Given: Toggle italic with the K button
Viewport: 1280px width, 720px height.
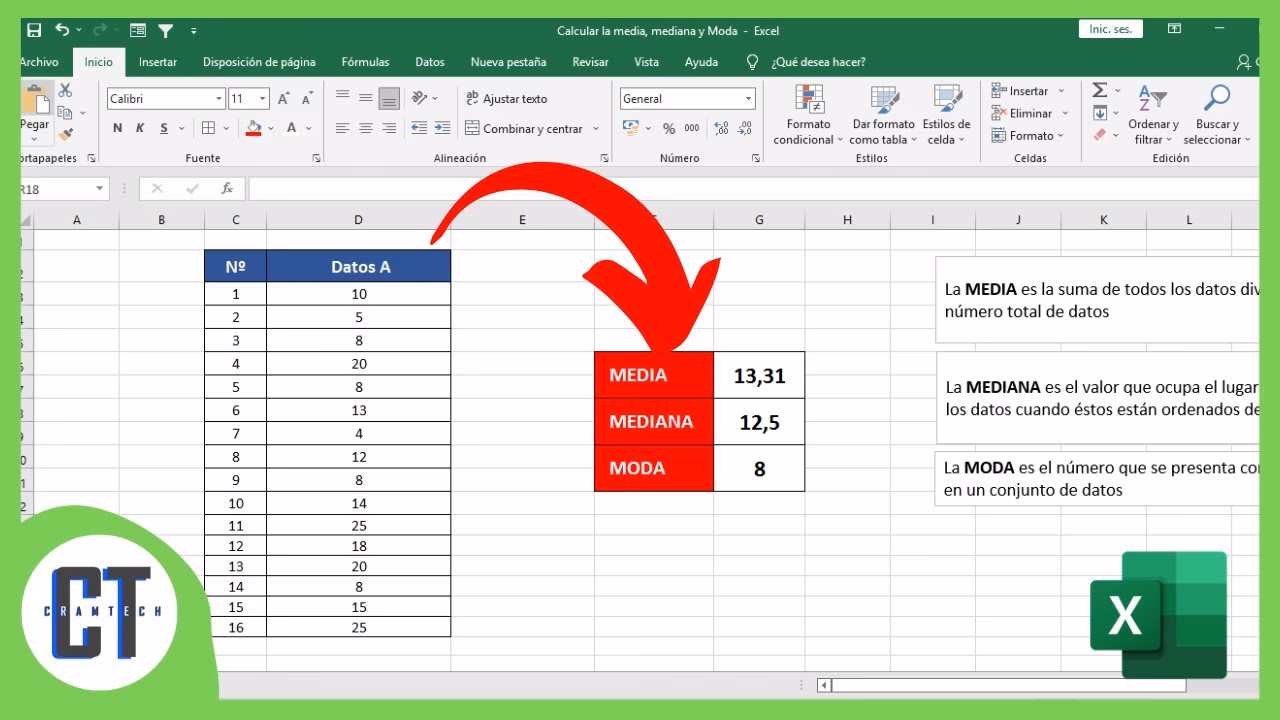Looking at the screenshot, I should [137, 128].
